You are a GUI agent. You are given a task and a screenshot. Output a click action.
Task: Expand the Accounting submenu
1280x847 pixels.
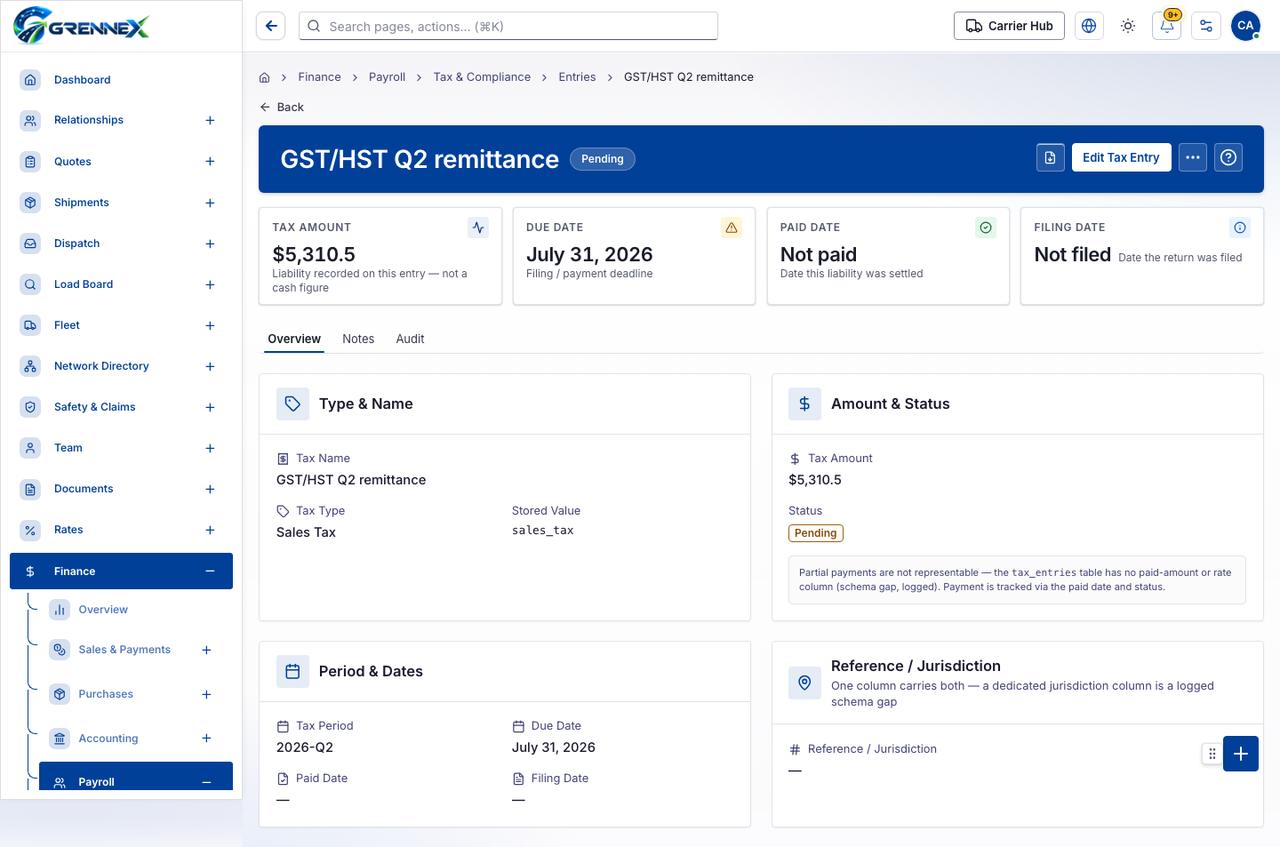(207, 739)
